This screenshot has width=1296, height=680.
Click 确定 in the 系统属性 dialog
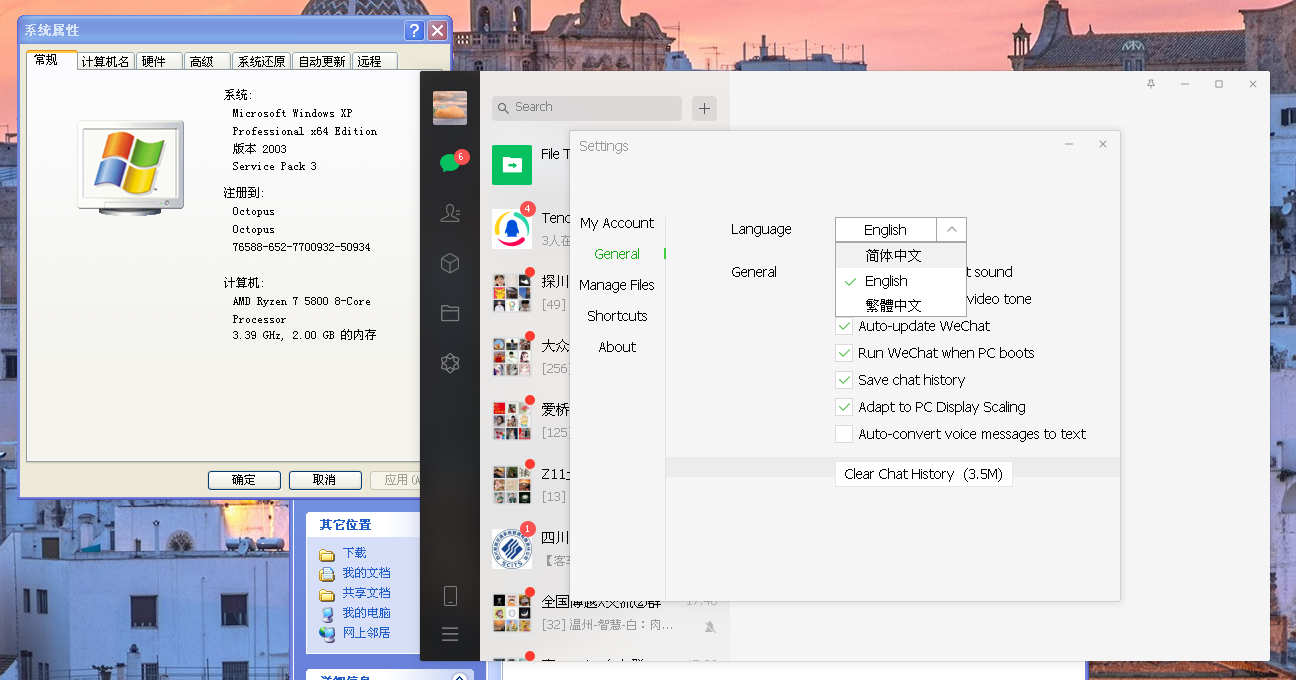click(x=244, y=480)
